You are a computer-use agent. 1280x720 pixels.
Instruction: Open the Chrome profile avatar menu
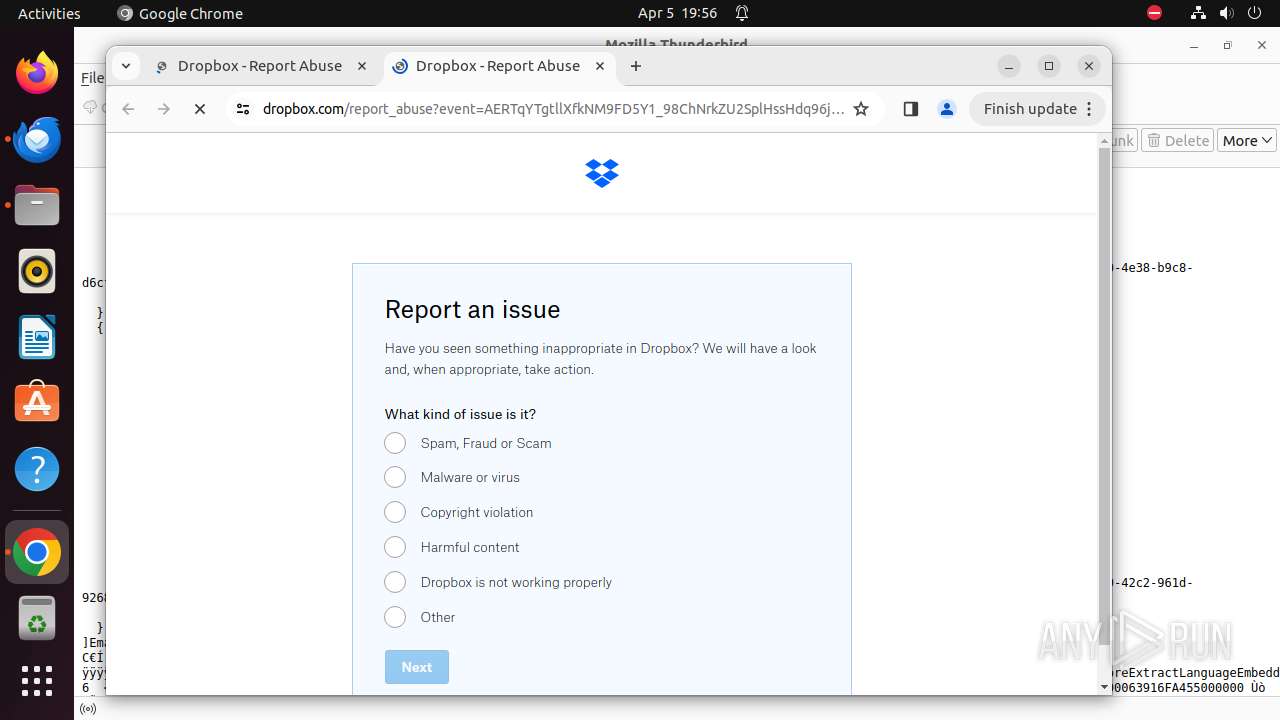click(947, 109)
